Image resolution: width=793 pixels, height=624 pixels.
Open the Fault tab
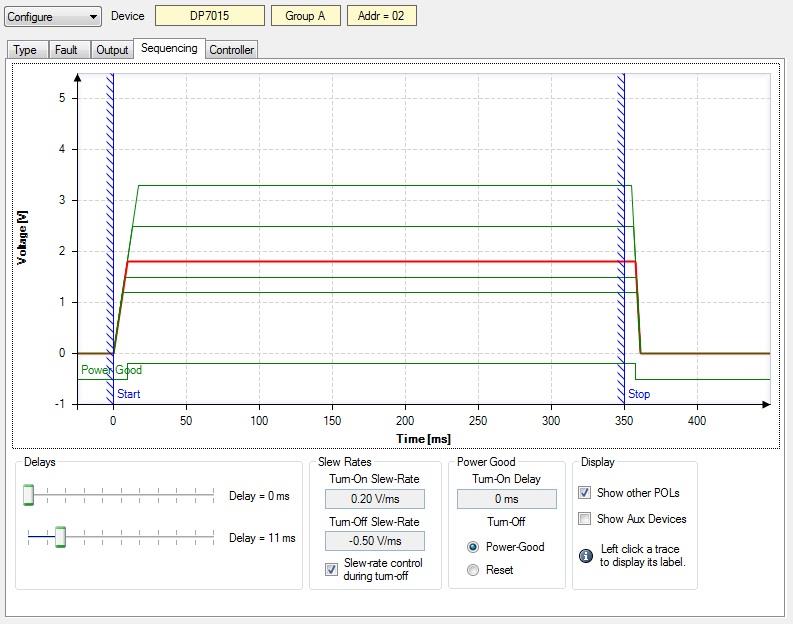pos(66,50)
